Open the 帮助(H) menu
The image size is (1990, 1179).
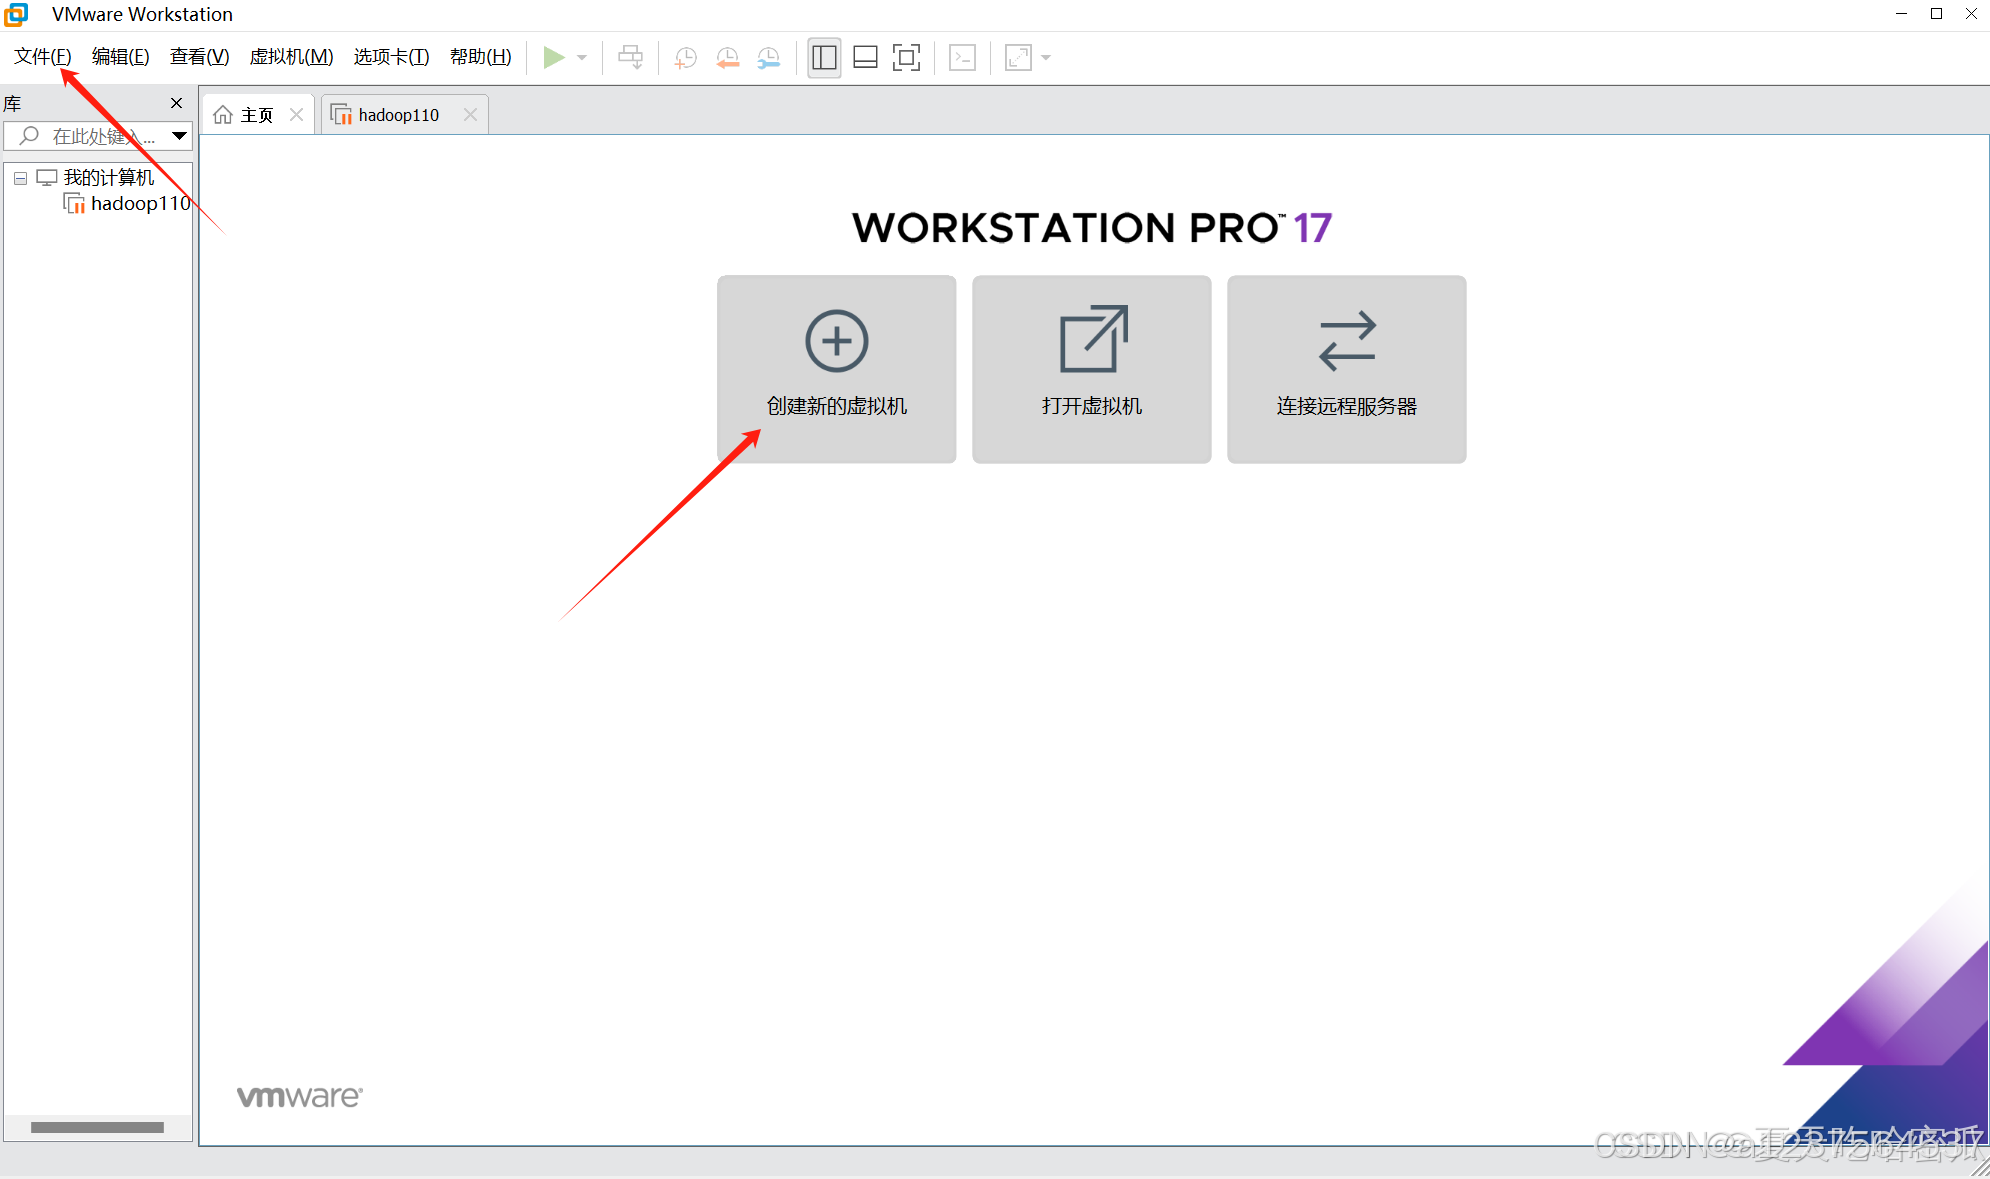480,57
